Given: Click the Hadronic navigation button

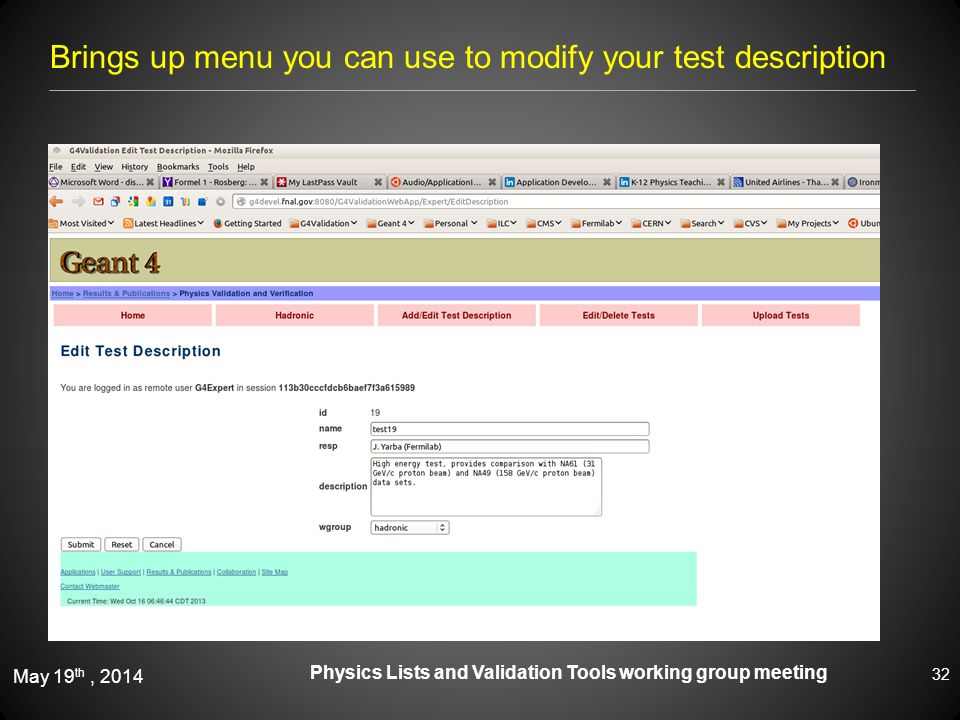Looking at the screenshot, I should point(294,315).
